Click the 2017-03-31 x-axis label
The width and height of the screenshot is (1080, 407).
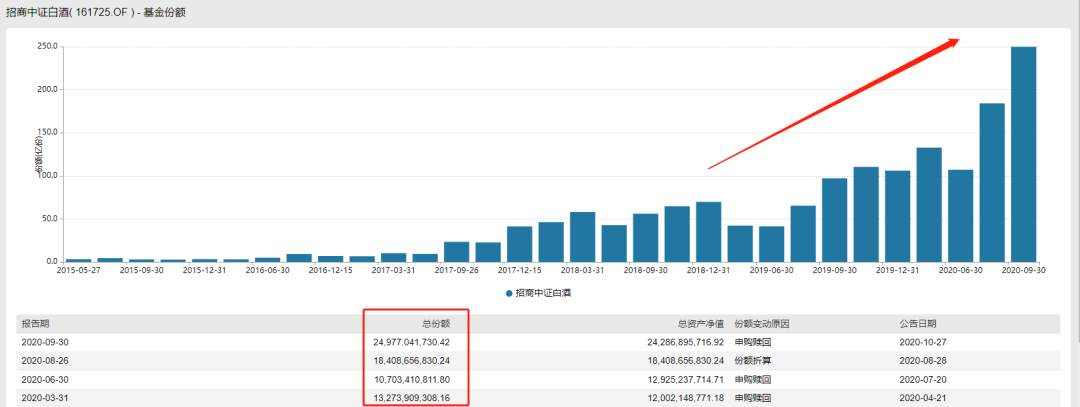point(393,271)
